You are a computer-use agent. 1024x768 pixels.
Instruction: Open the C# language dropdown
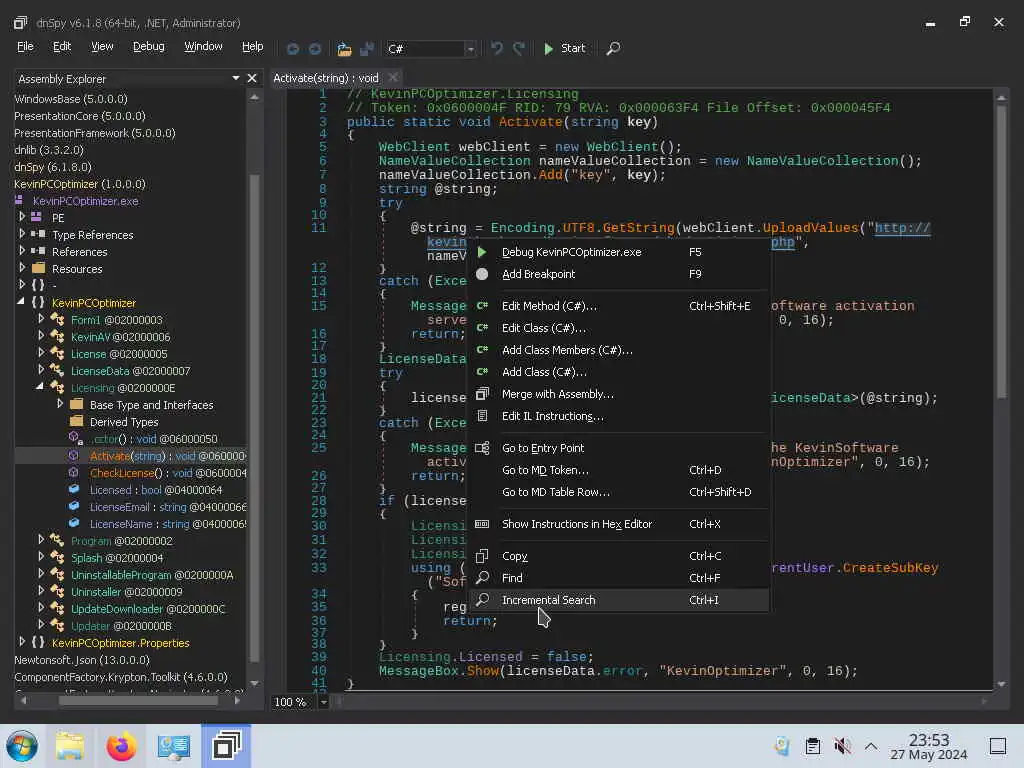[x=470, y=49]
